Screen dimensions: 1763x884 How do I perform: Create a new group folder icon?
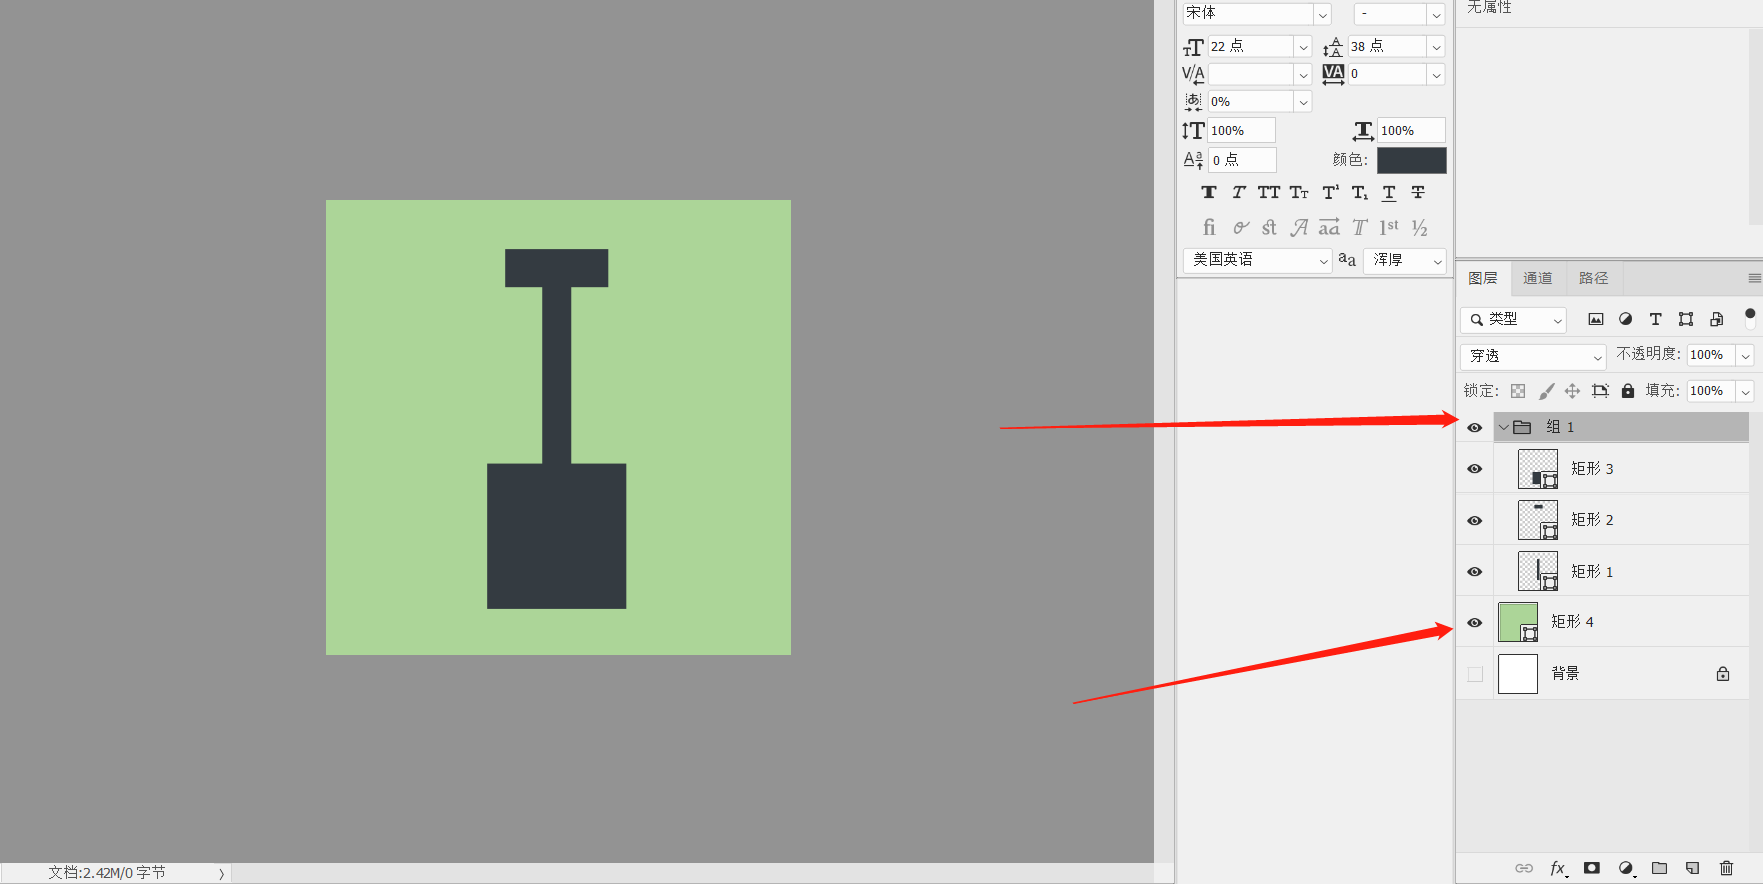pos(1660,868)
